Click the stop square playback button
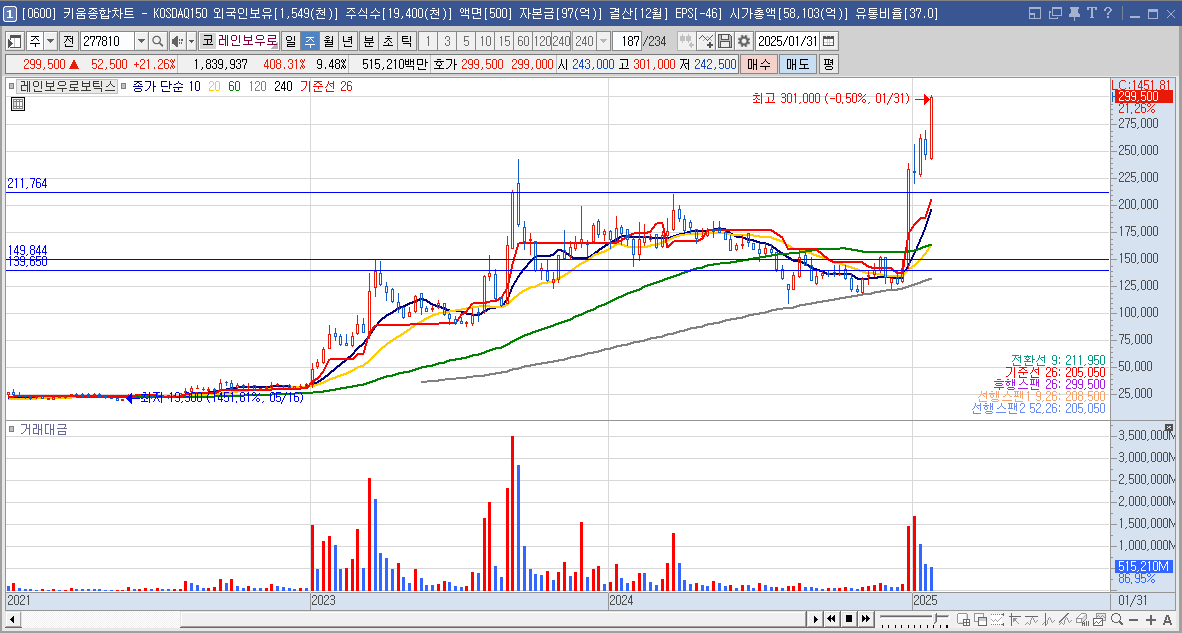This screenshot has width=1182, height=633. (x=849, y=619)
